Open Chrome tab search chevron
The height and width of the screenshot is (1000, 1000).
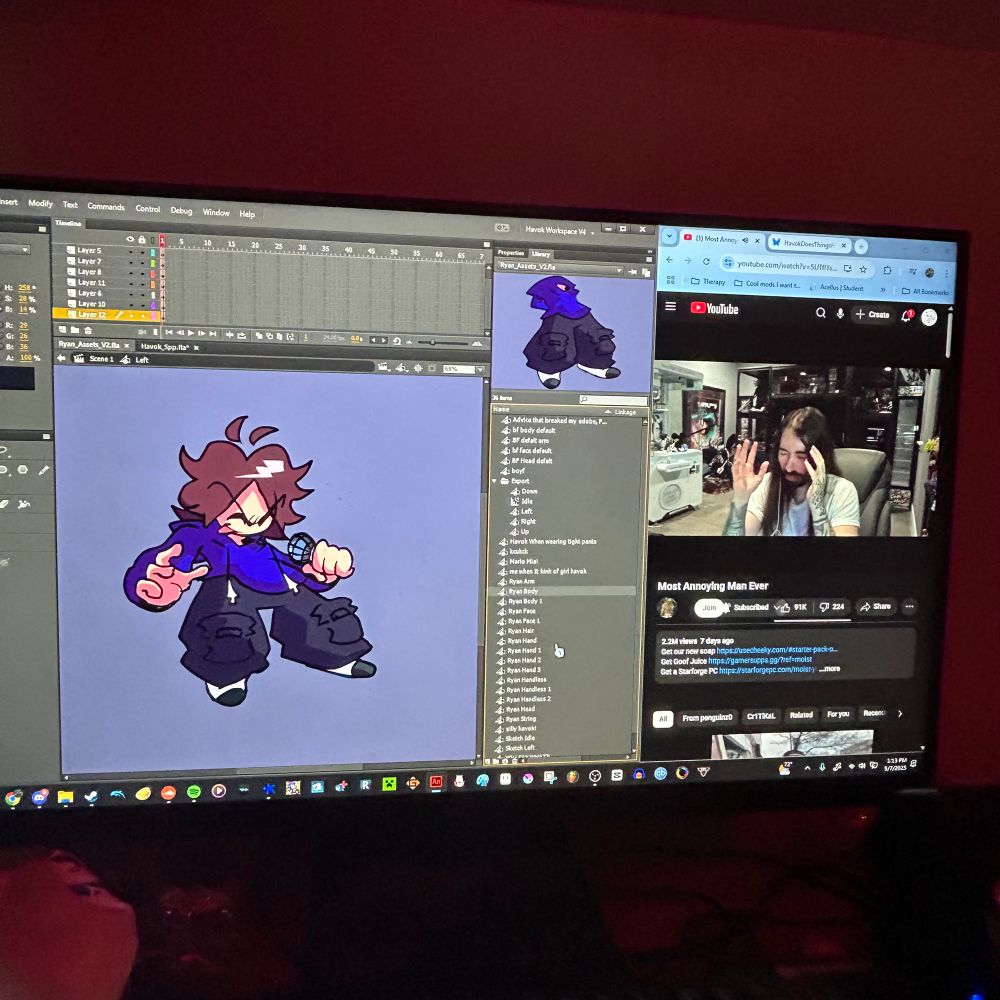click(x=669, y=236)
